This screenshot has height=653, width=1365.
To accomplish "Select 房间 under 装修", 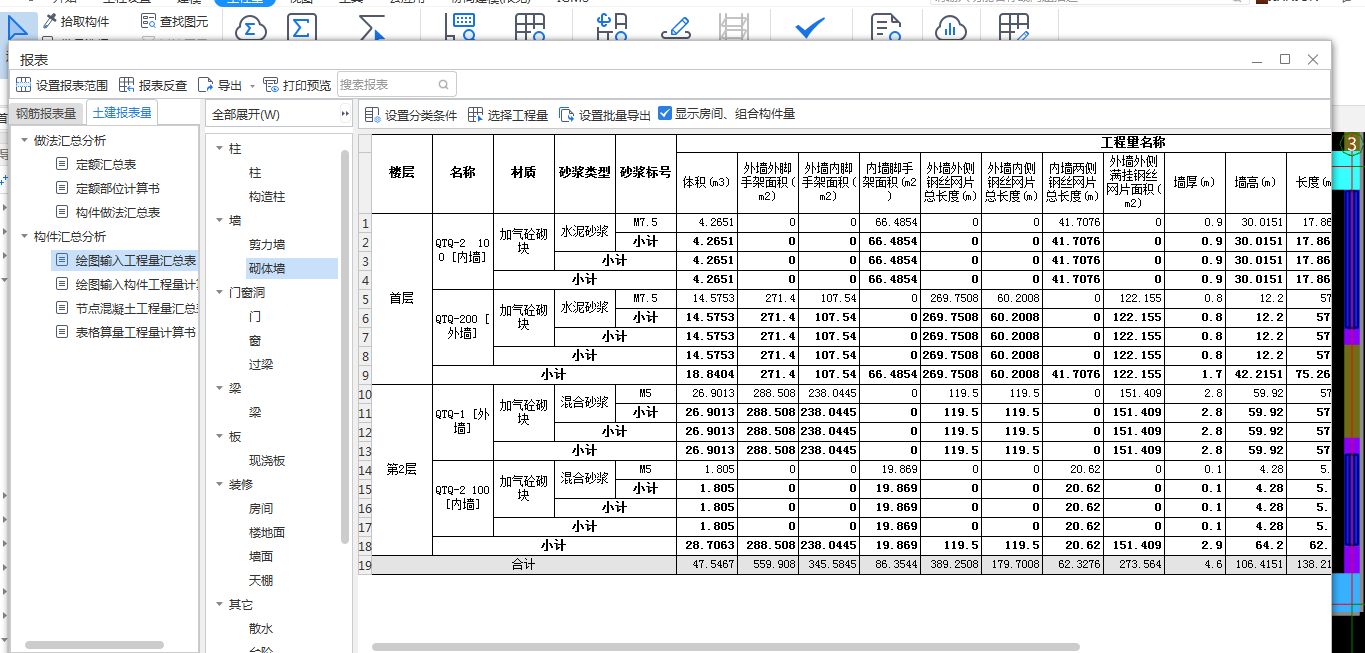I will pos(261,508).
